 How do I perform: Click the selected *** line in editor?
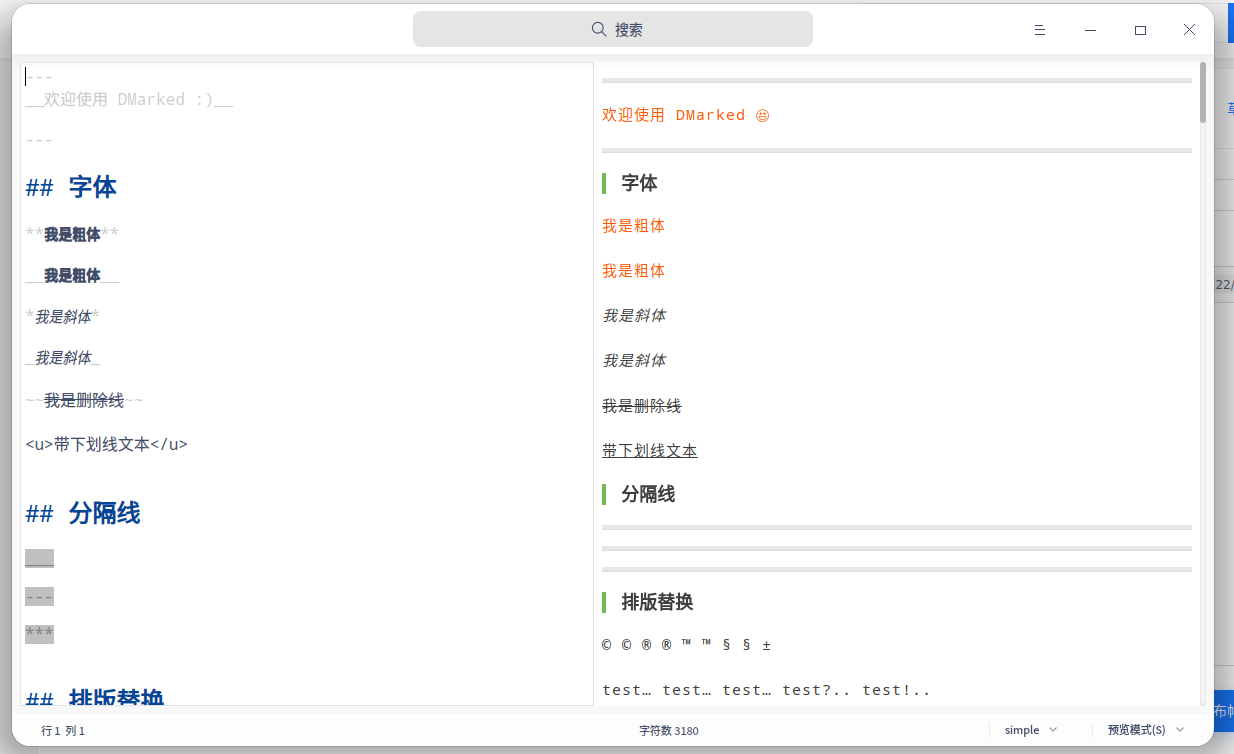pyautogui.click(x=39, y=634)
